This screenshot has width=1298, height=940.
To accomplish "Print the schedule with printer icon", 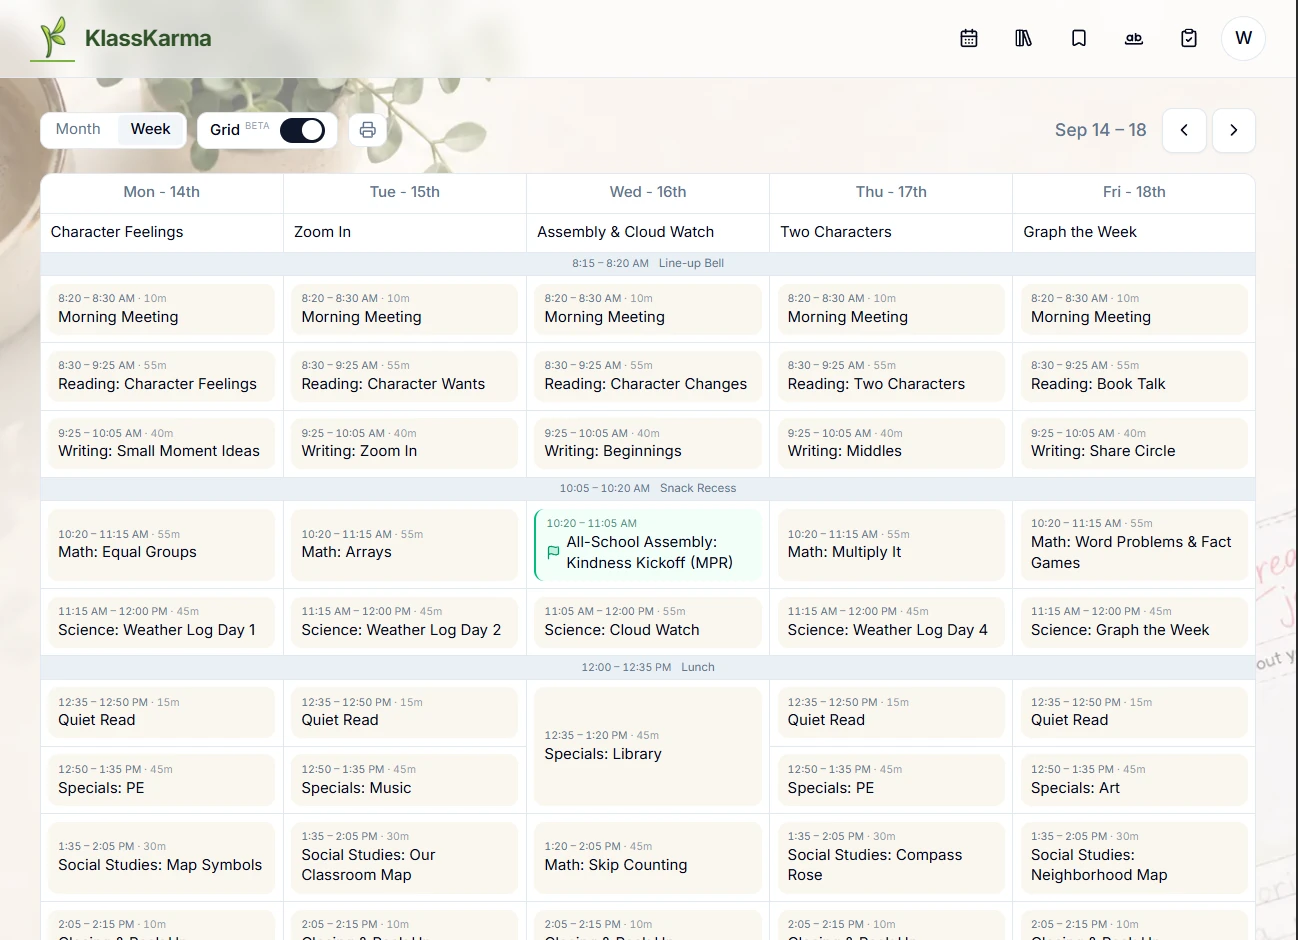I will click(x=368, y=130).
